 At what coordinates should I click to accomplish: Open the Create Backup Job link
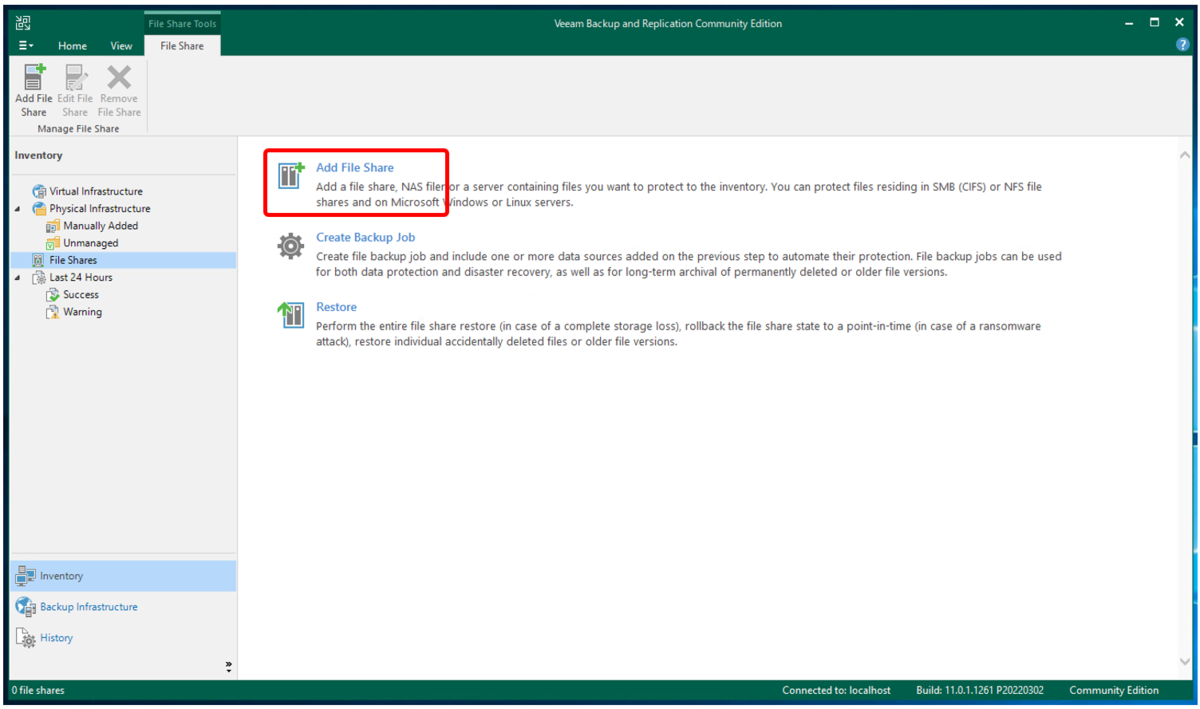click(x=365, y=238)
